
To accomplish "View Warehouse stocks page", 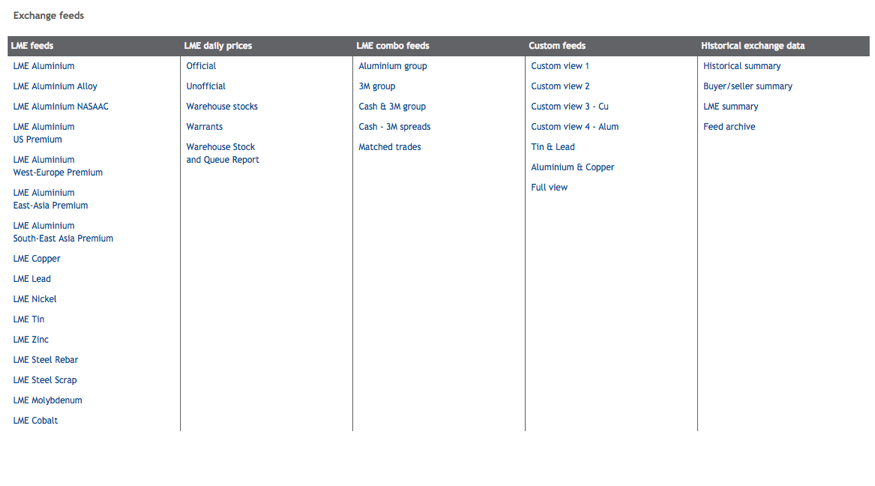I will tap(222, 106).
